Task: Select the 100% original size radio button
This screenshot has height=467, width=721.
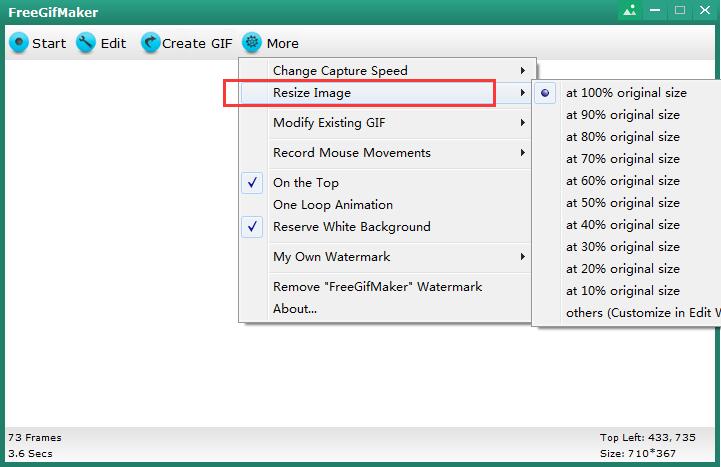Action: (x=545, y=93)
